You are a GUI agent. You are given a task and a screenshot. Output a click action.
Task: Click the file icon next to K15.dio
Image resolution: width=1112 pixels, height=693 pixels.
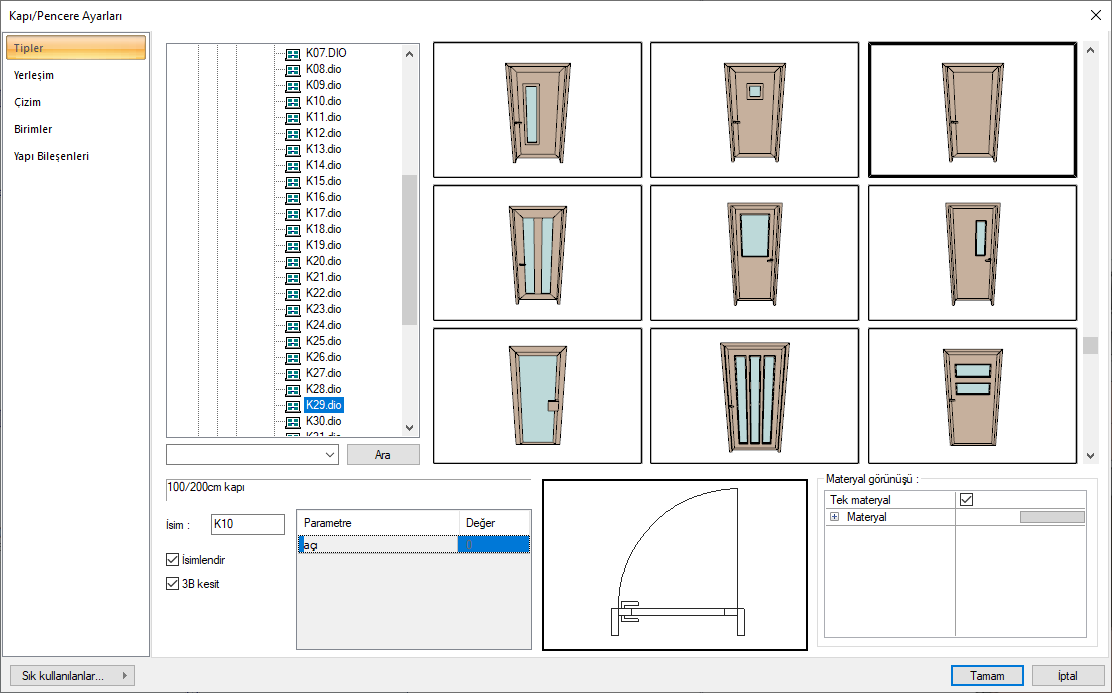pyautogui.click(x=292, y=181)
